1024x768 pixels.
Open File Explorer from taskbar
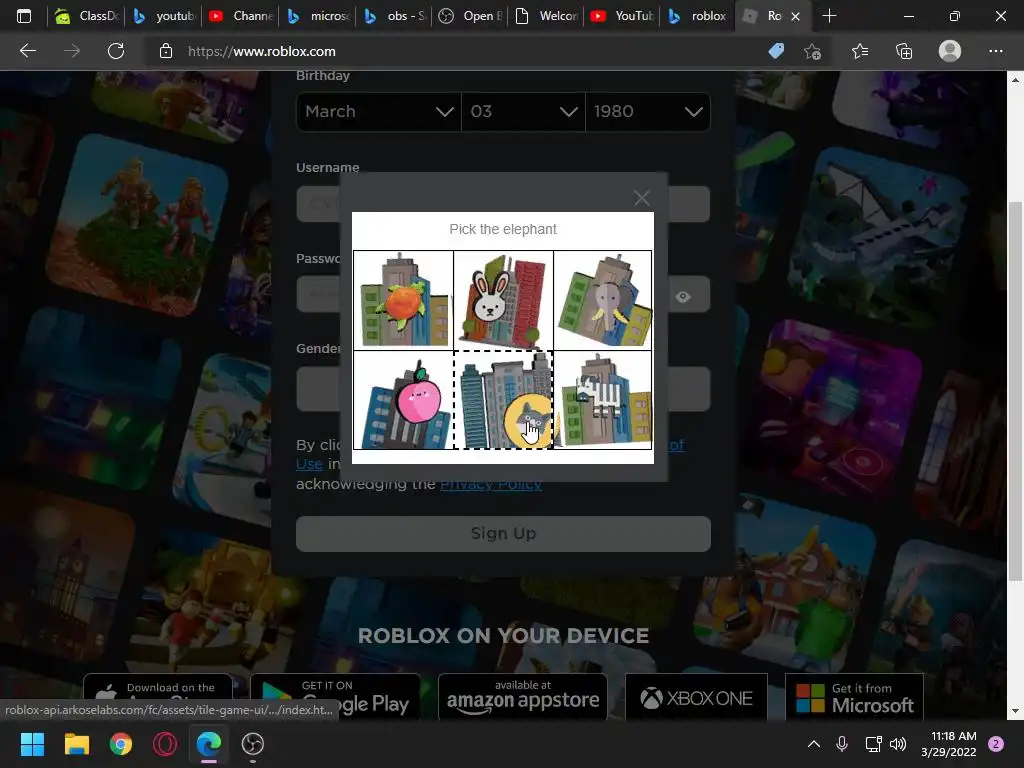coord(76,744)
